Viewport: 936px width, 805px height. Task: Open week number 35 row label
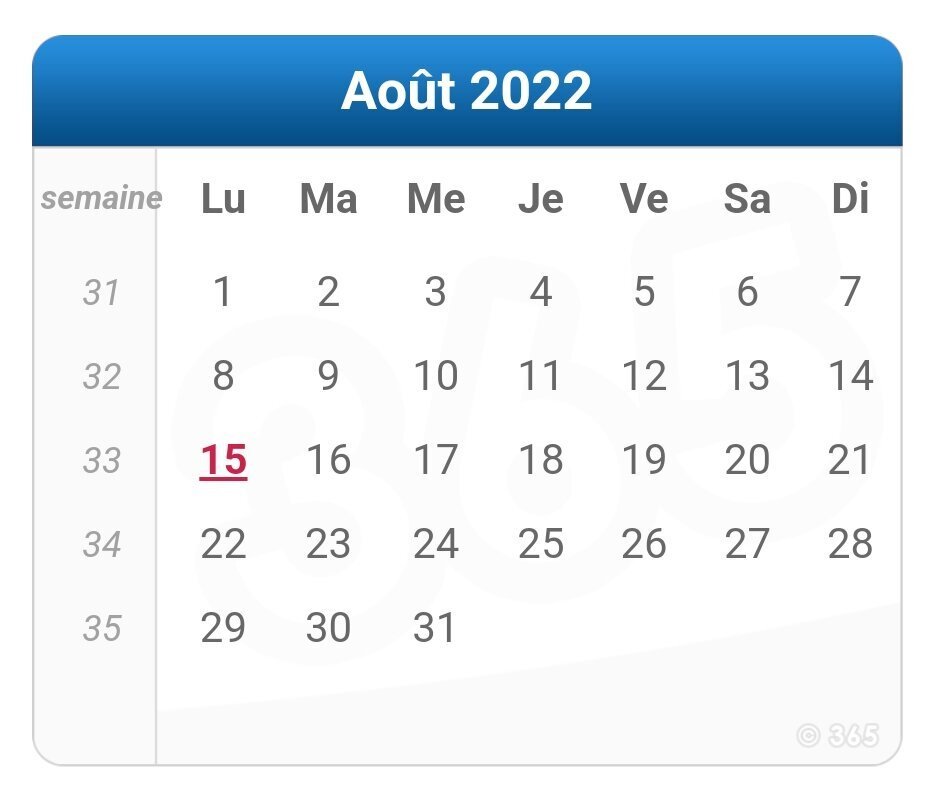[101, 628]
